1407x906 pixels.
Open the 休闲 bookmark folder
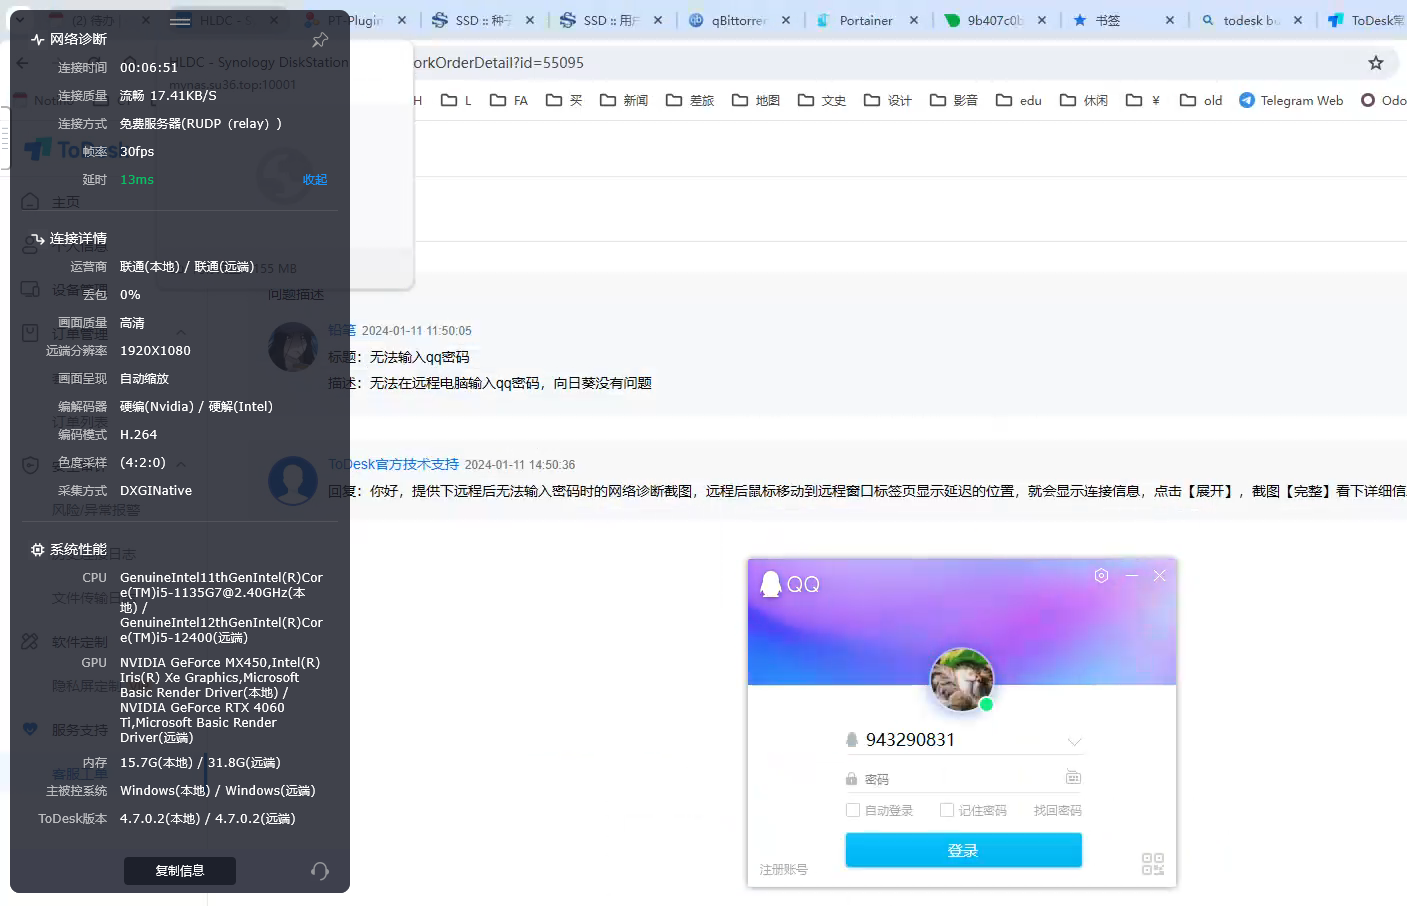[1084, 100]
